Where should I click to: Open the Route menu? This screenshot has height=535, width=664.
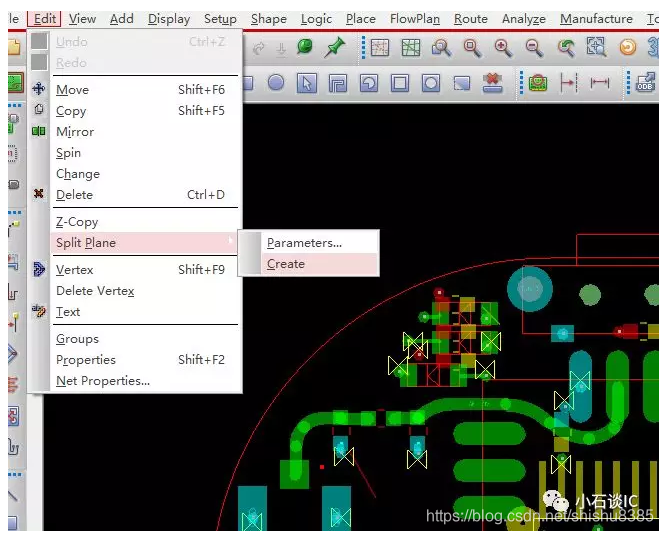click(470, 18)
